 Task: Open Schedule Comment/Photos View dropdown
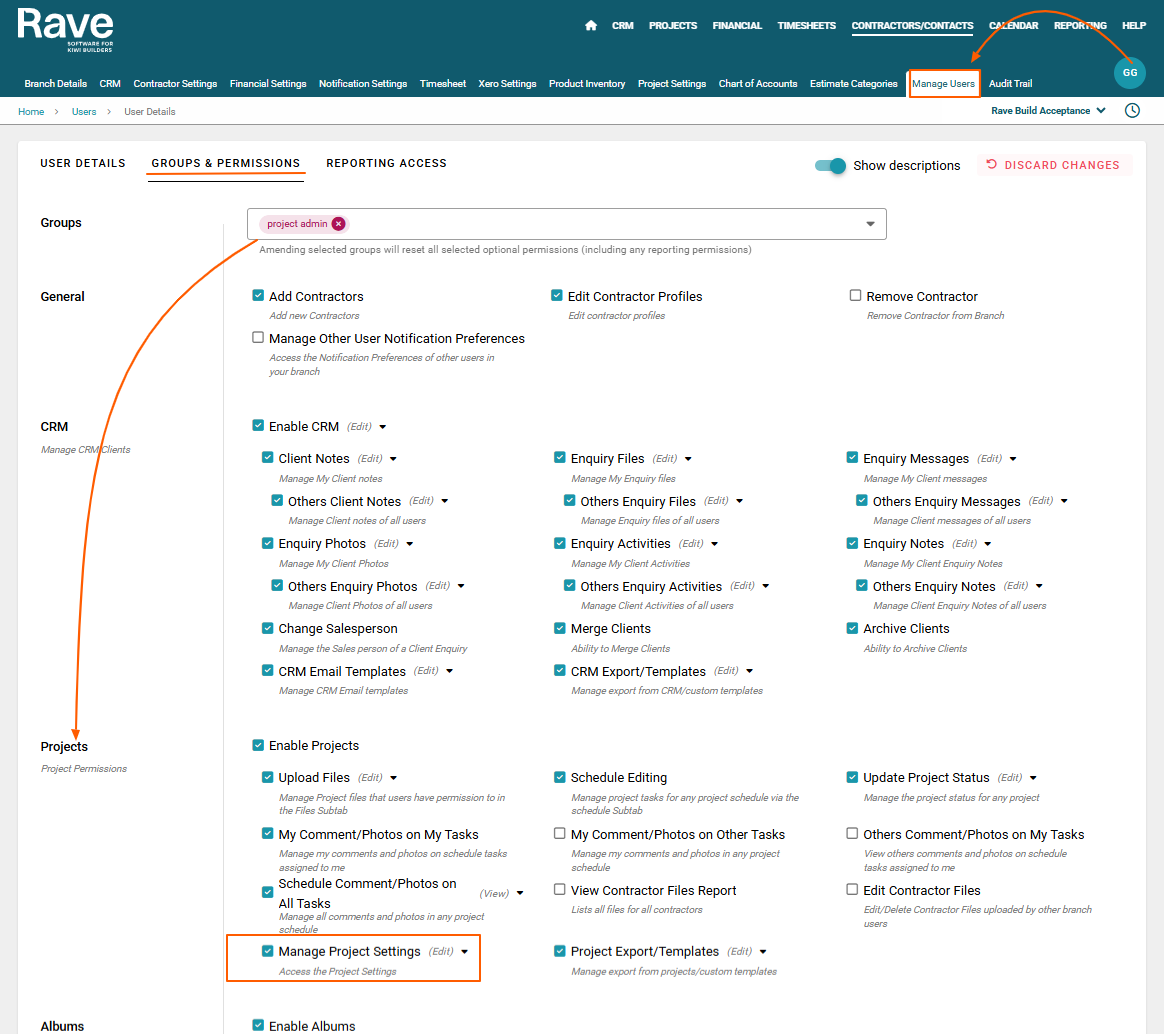pyautogui.click(x=520, y=893)
